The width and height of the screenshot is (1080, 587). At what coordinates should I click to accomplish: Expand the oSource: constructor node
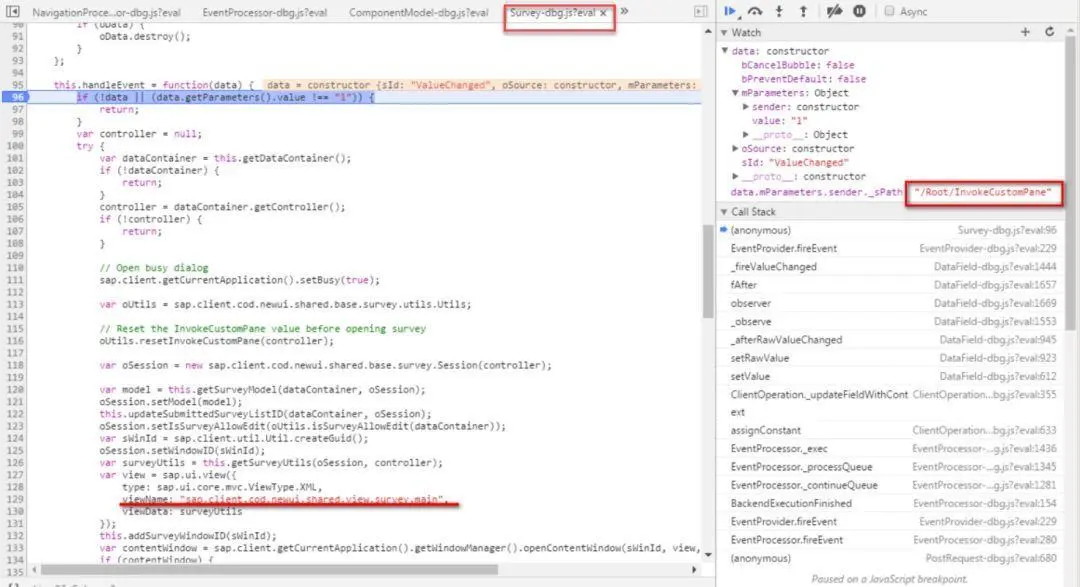[735, 148]
